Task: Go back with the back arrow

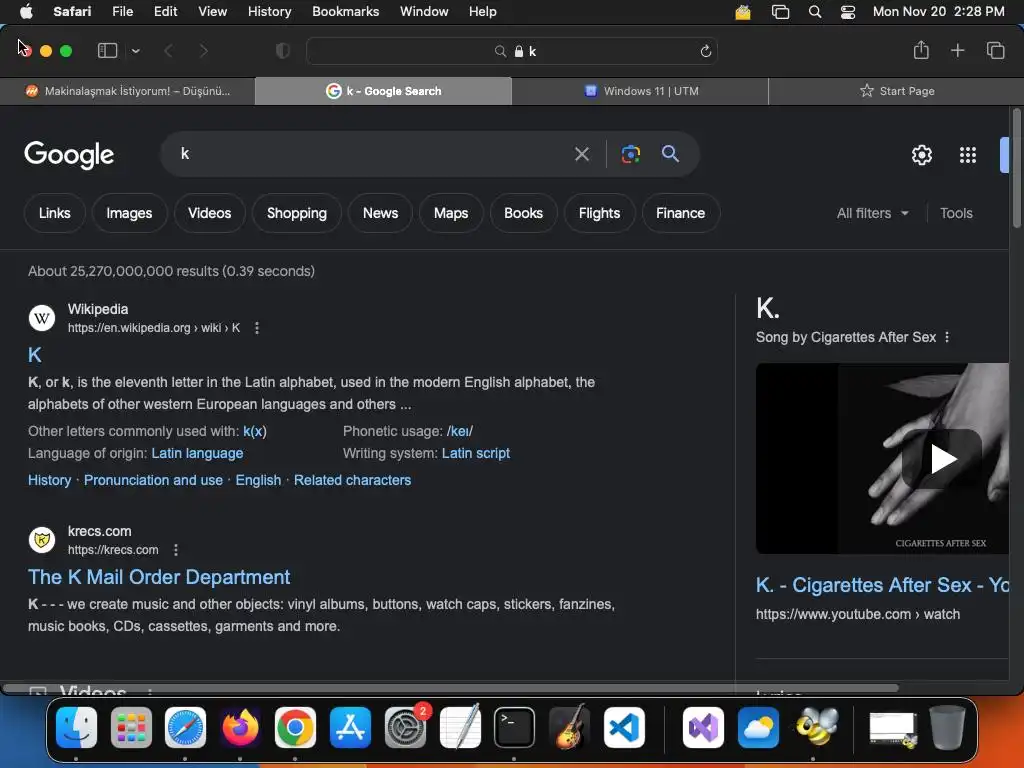Action: 168,50
